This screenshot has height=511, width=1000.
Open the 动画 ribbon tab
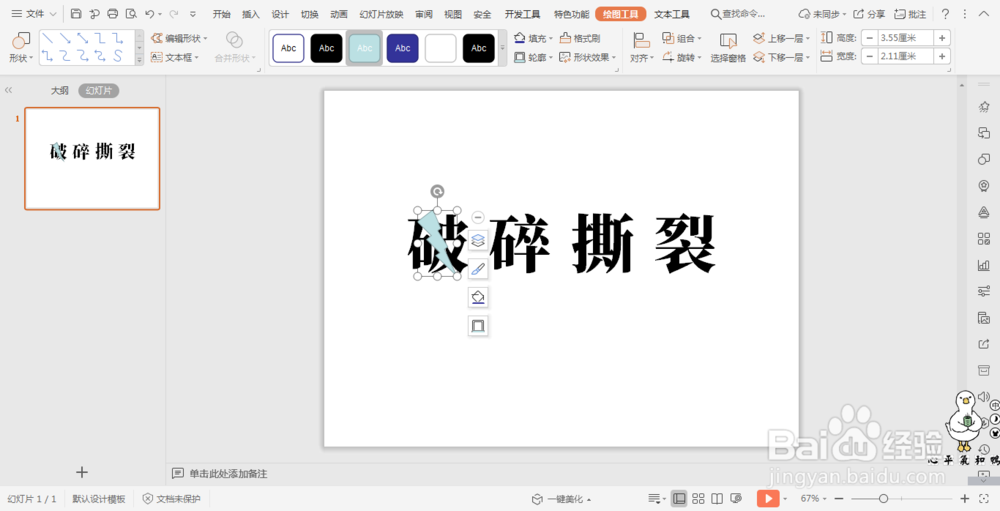[x=339, y=13]
